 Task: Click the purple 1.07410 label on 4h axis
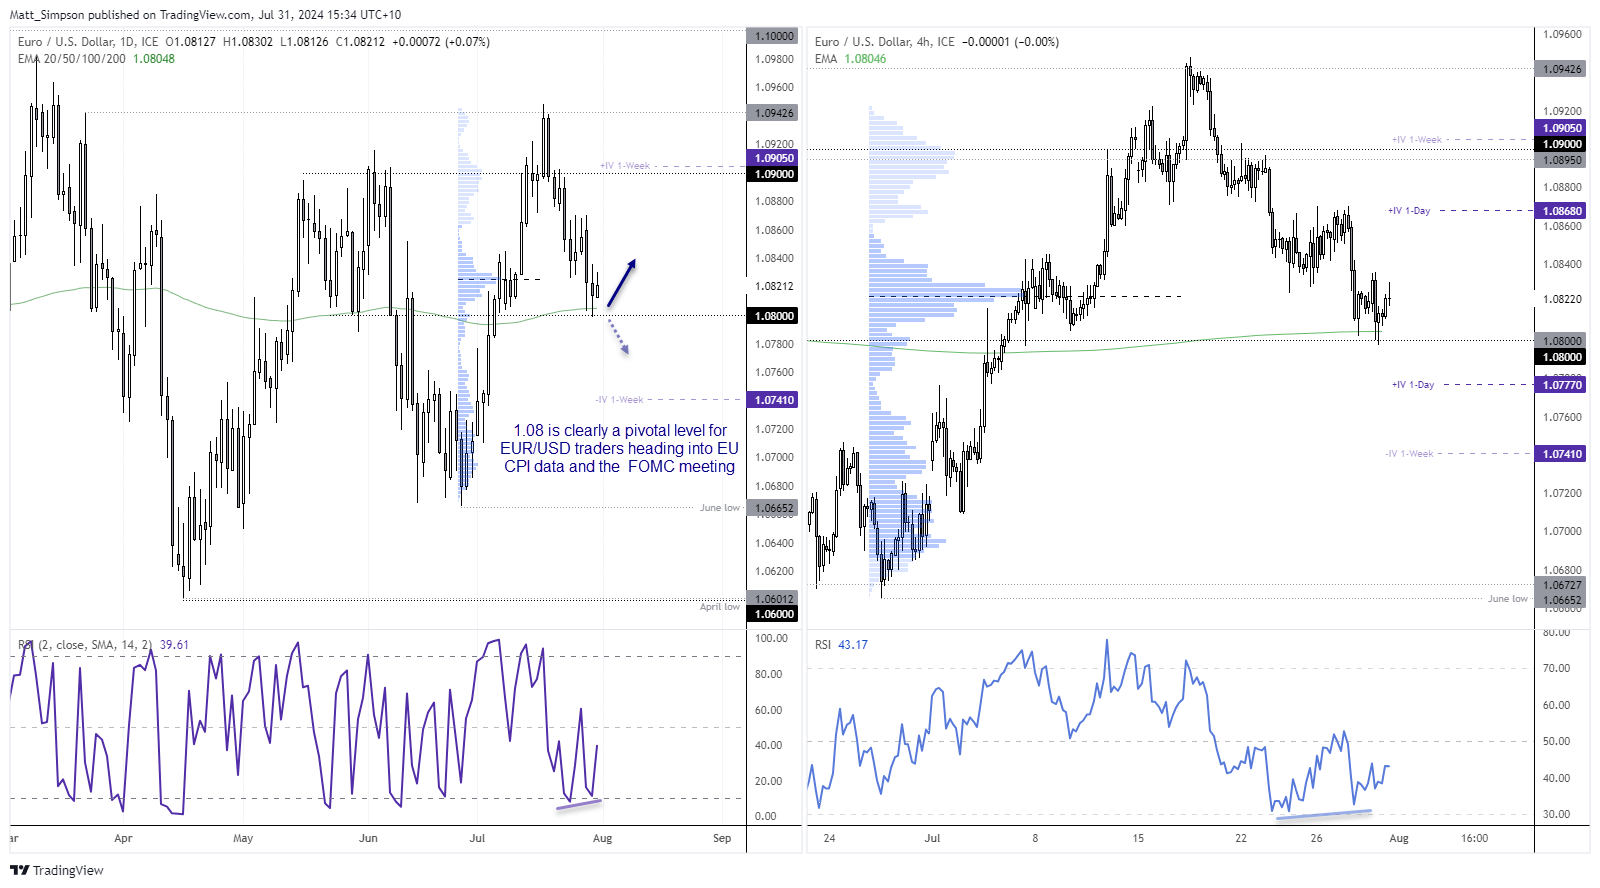tap(1562, 454)
